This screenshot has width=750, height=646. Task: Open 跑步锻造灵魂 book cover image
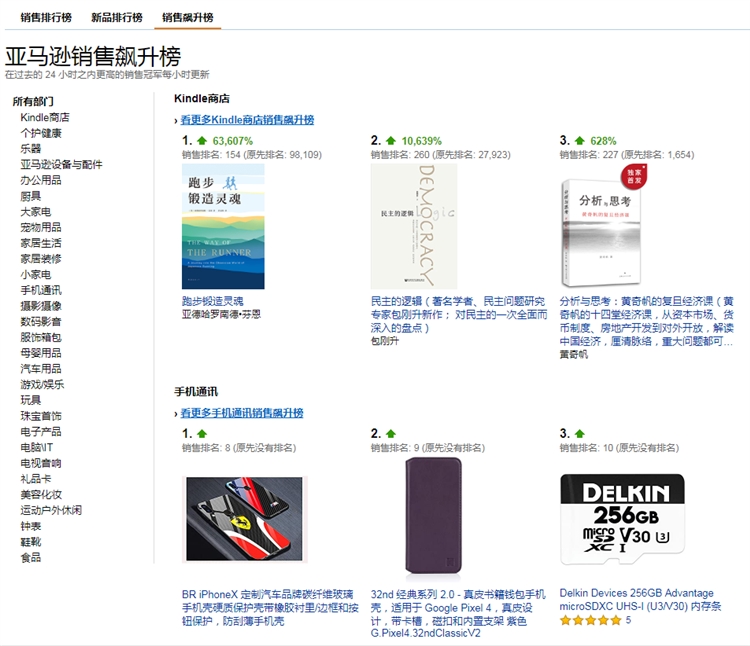223,226
